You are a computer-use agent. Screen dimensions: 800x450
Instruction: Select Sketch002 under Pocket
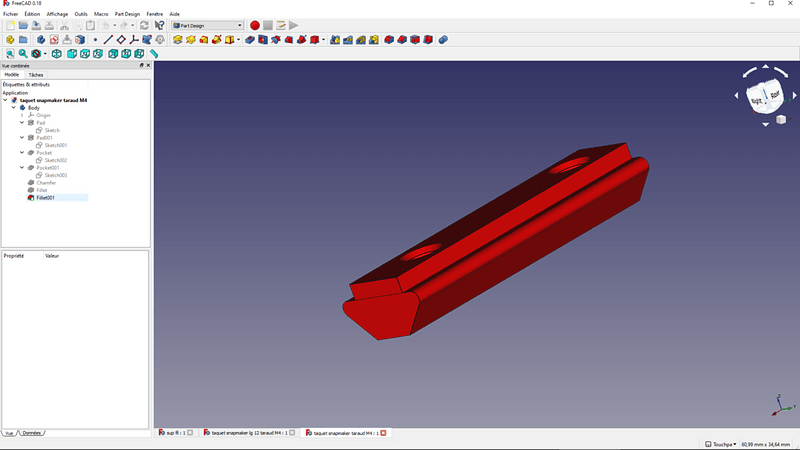pyautogui.click(x=56, y=160)
